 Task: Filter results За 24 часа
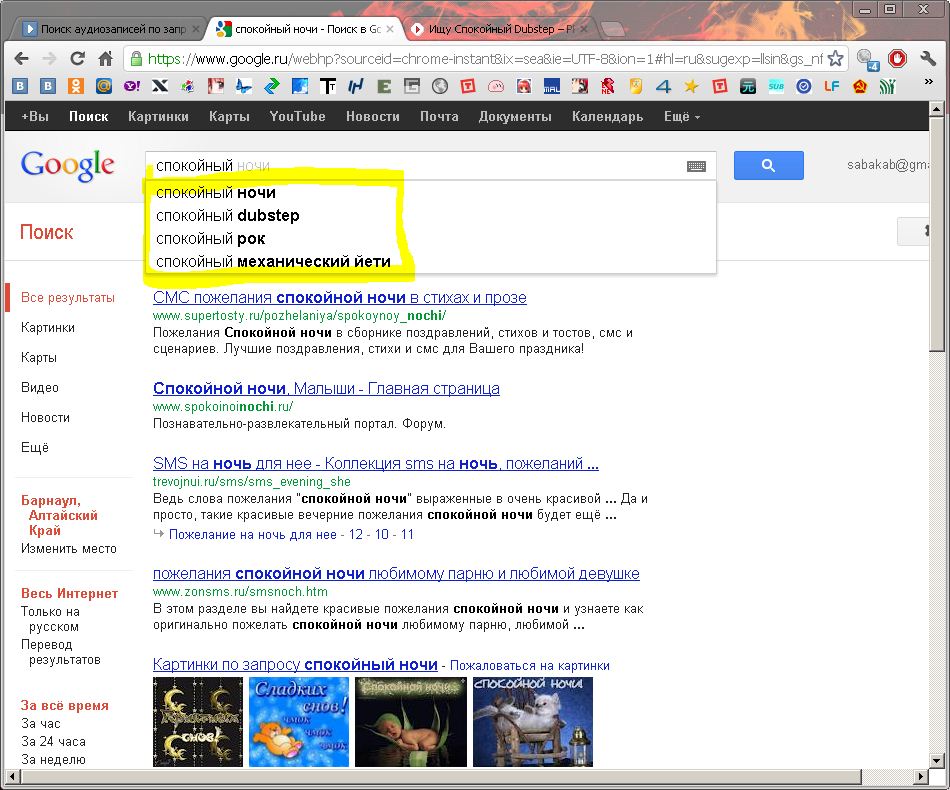click(53, 742)
